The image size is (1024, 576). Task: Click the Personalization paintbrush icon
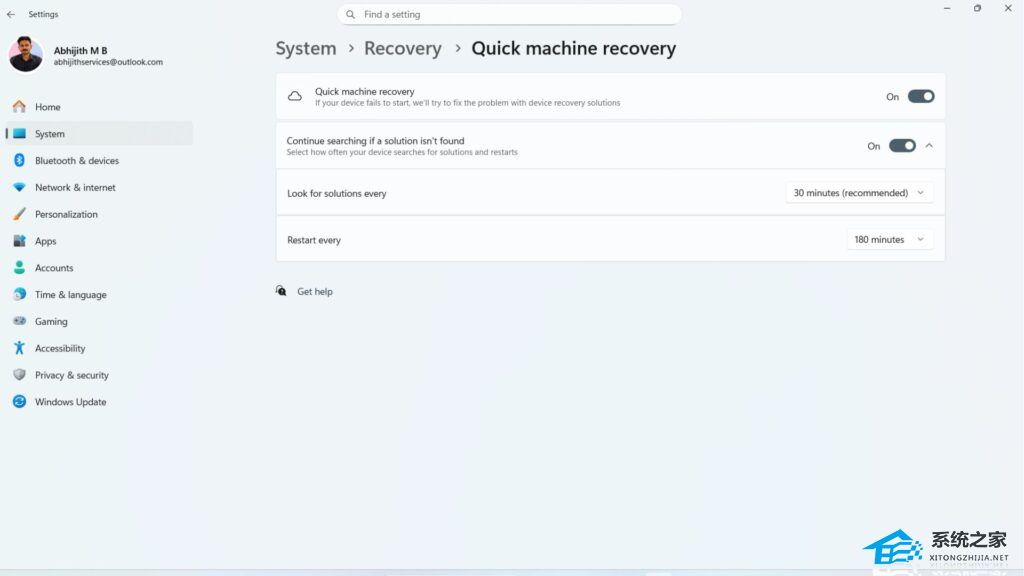coord(20,214)
